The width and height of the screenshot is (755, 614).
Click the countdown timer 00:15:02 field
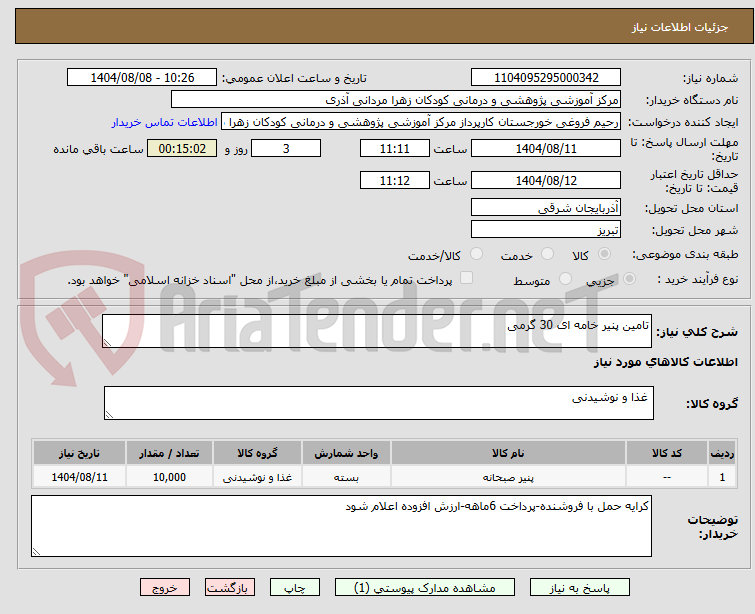pyautogui.click(x=182, y=148)
